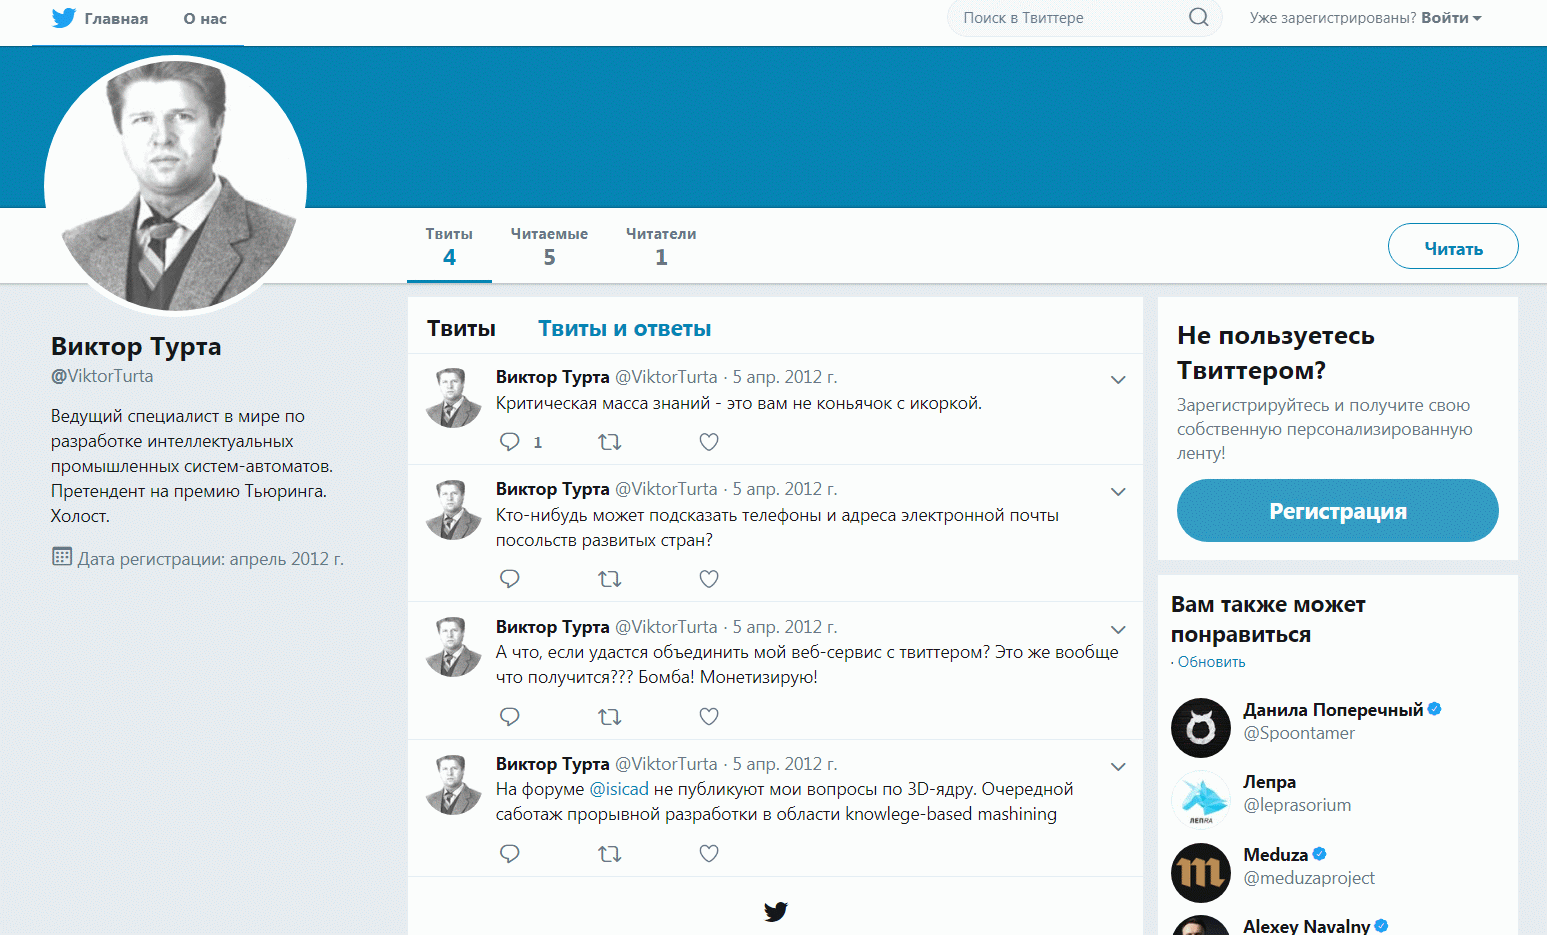This screenshot has width=1547, height=935.
Task: Select the 'Читатели 1' profile tab
Action: pos(661,246)
